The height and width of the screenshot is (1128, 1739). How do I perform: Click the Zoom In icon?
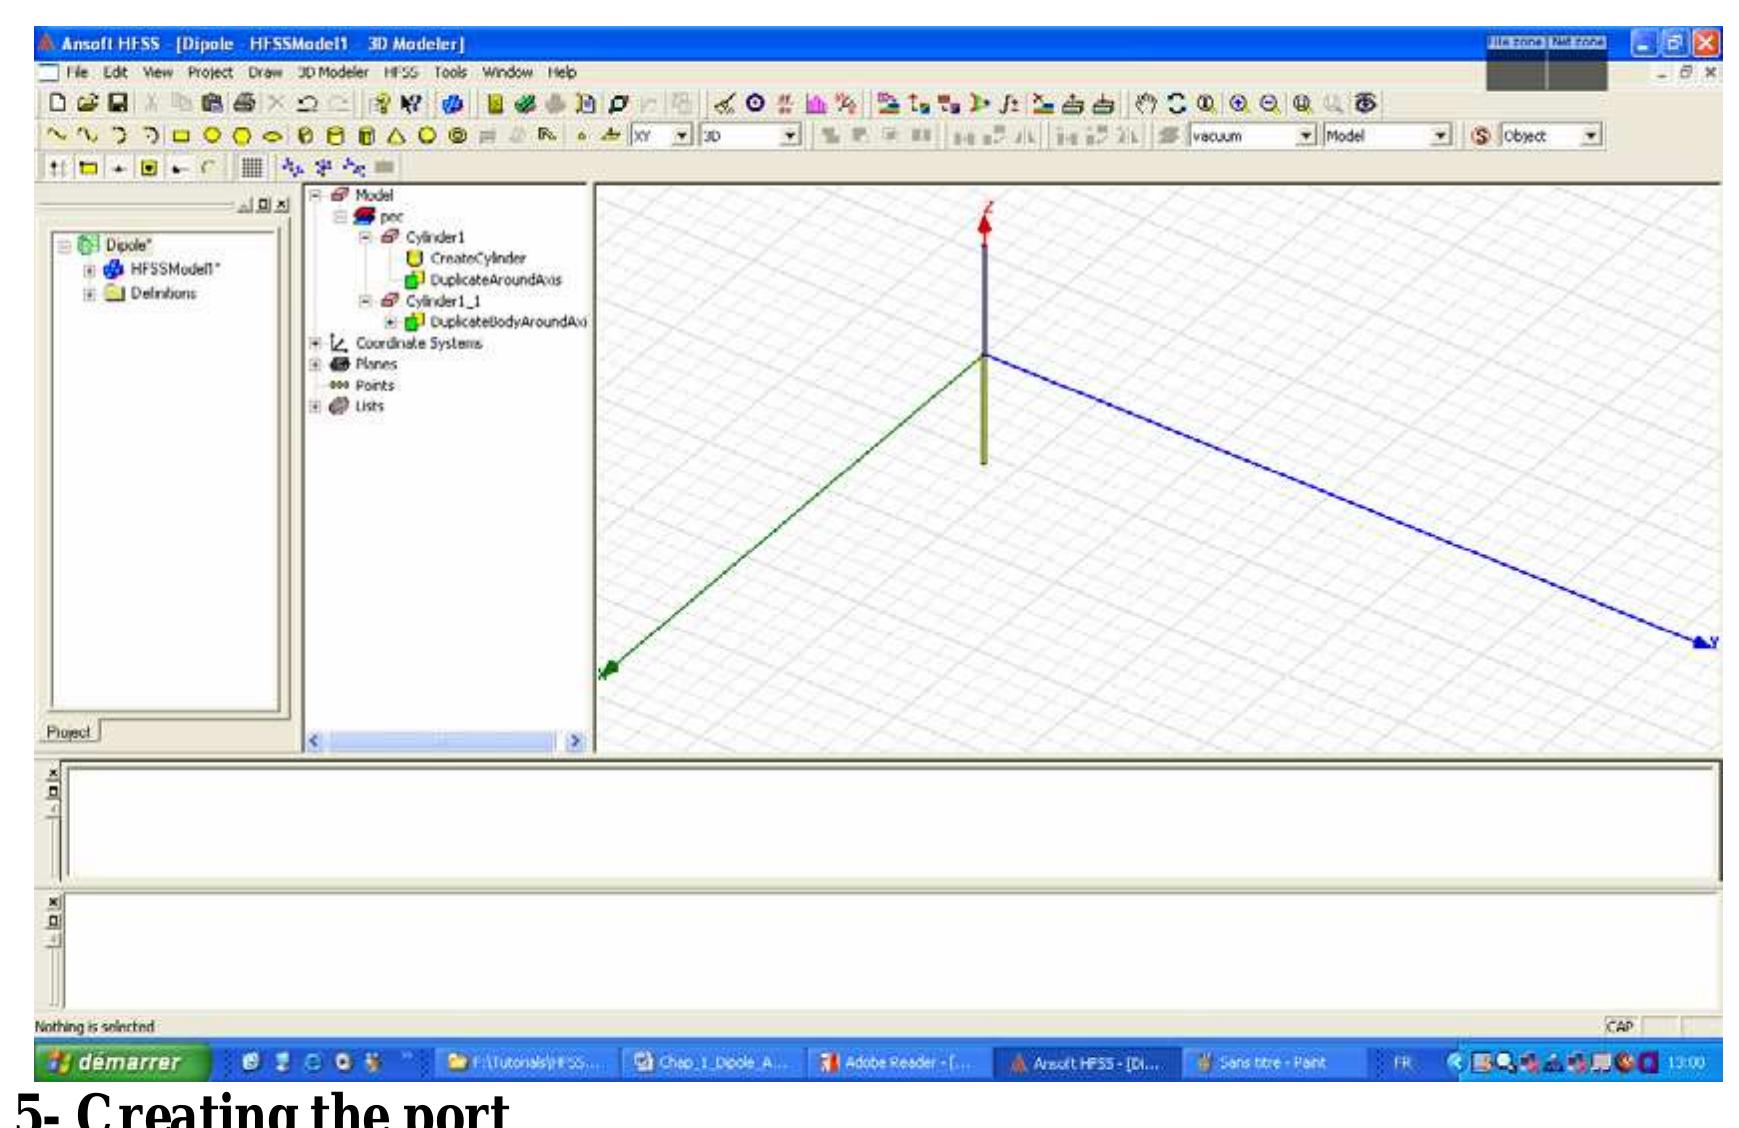[1239, 101]
